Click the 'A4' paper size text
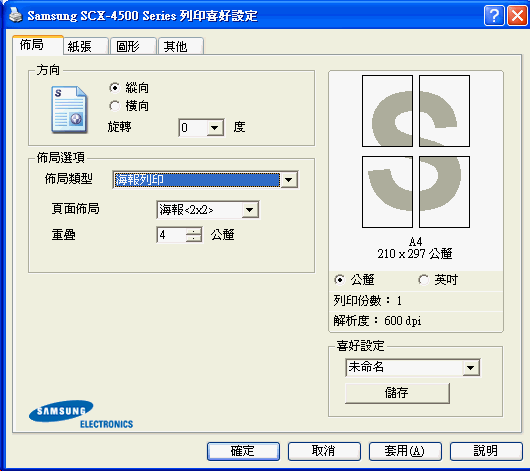Screen dimensions: 530x471 [415, 242]
